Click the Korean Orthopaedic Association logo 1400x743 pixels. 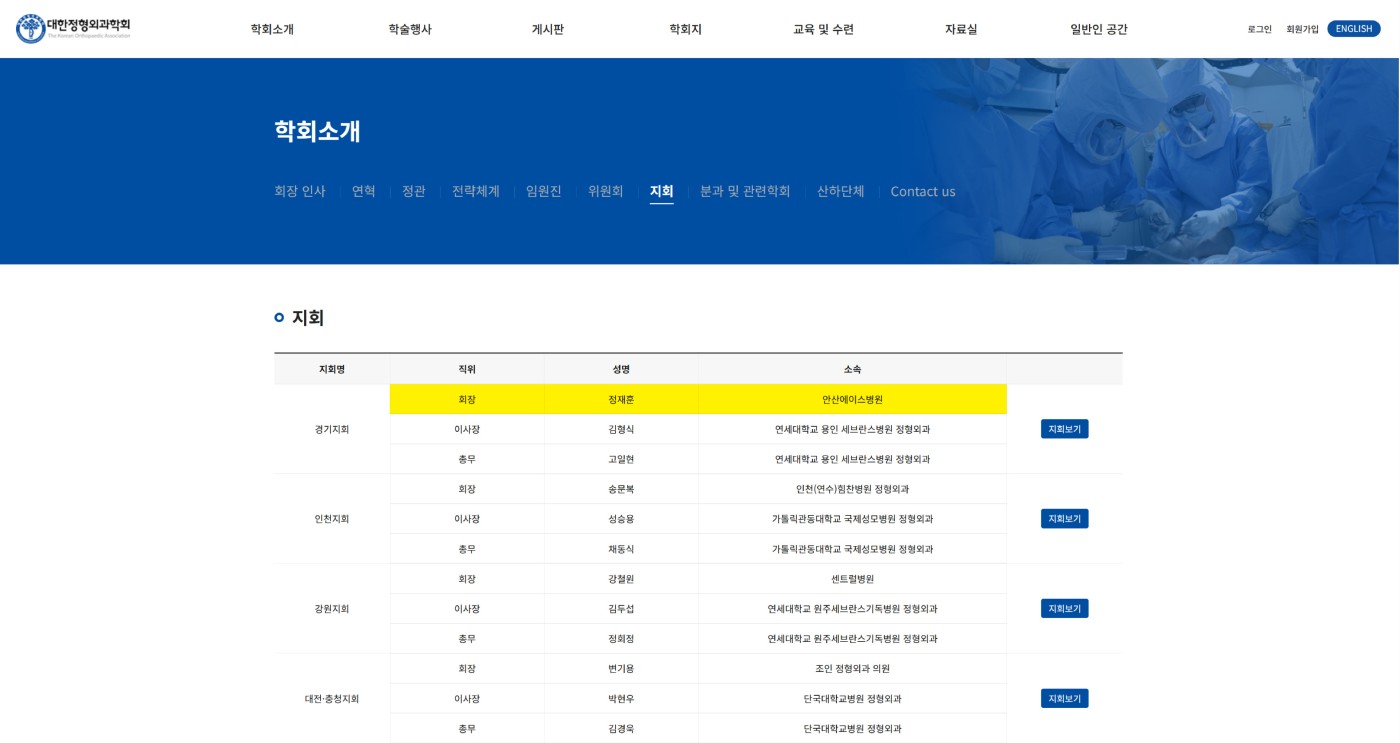73,28
